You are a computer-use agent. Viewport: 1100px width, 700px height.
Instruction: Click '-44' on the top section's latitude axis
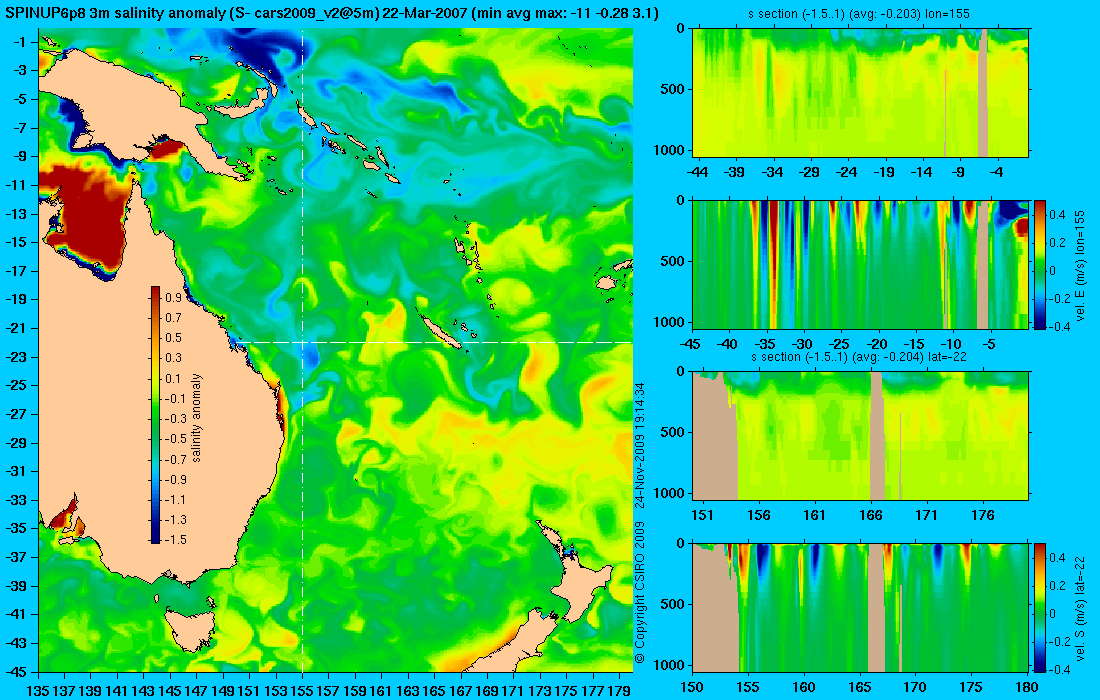click(x=697, y=172)
